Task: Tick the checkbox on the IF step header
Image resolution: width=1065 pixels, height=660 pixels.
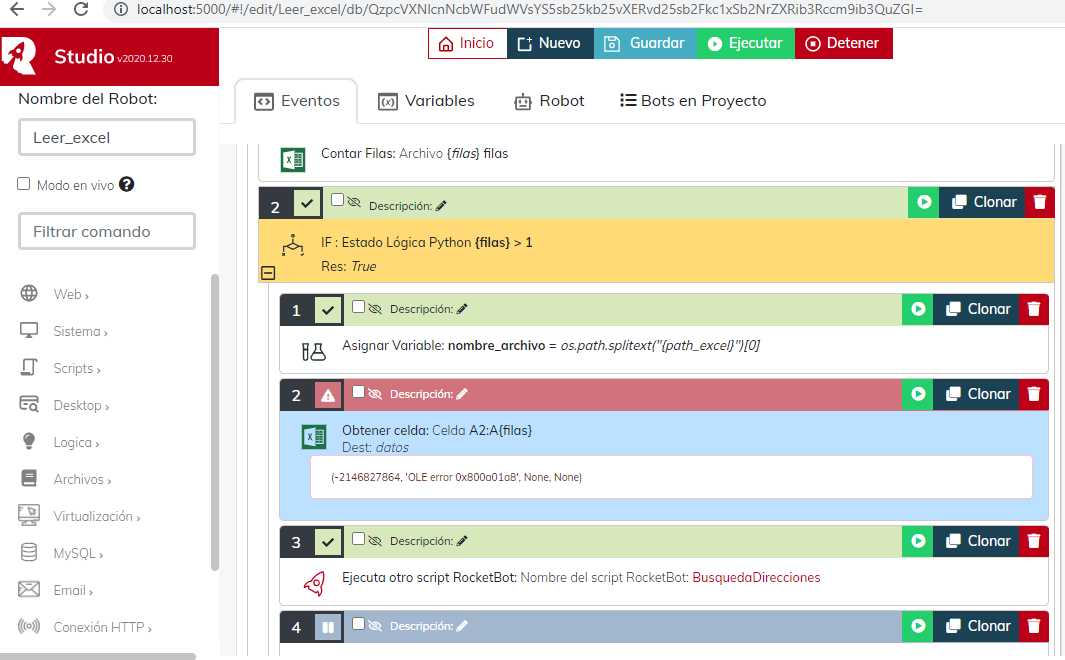Action: (337, 200)
